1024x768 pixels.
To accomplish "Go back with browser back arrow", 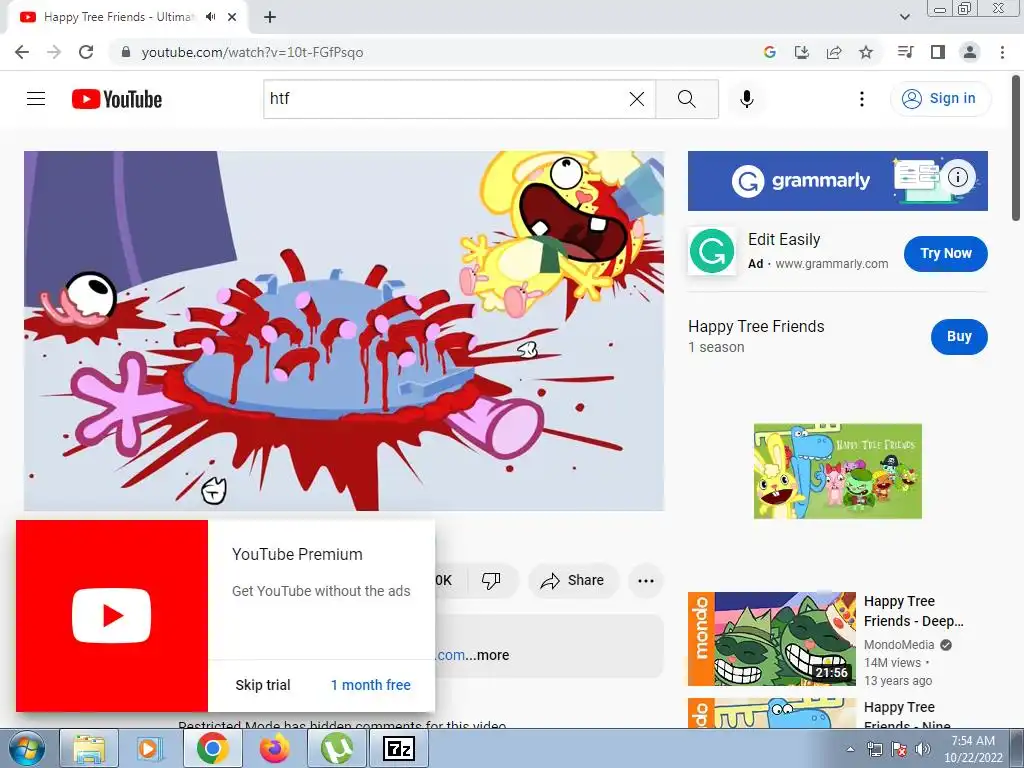I will click(x=22, y=52).
